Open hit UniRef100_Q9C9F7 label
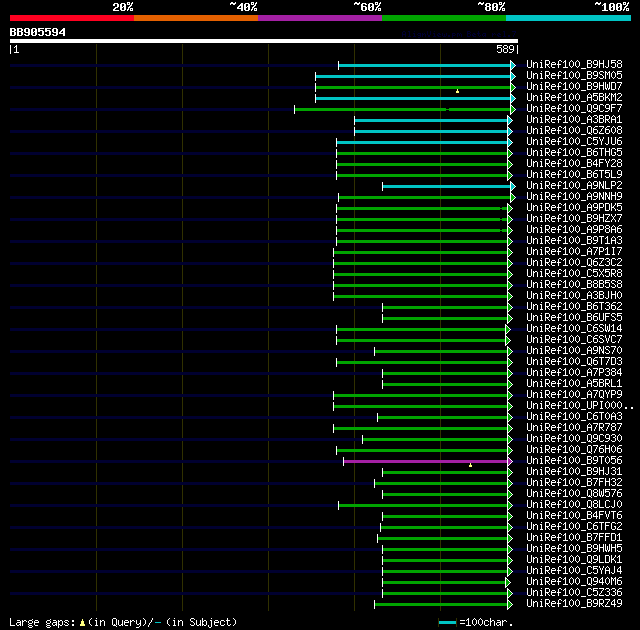The image size is (640, 630). click(x=574, y=109)
